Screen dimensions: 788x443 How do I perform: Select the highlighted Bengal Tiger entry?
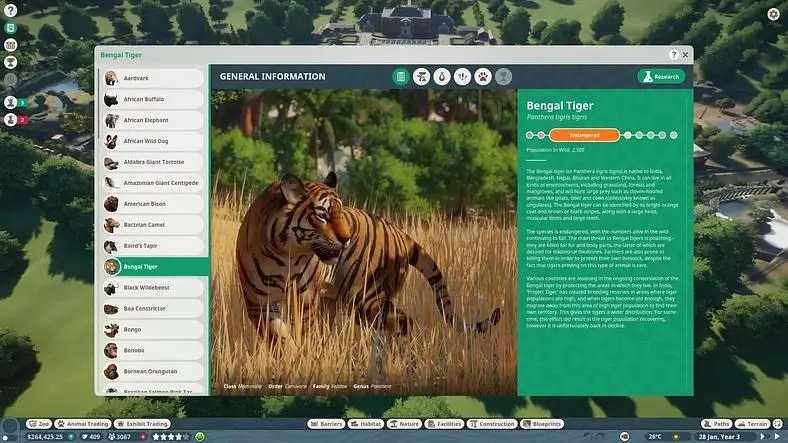click(x=155, y=267)
